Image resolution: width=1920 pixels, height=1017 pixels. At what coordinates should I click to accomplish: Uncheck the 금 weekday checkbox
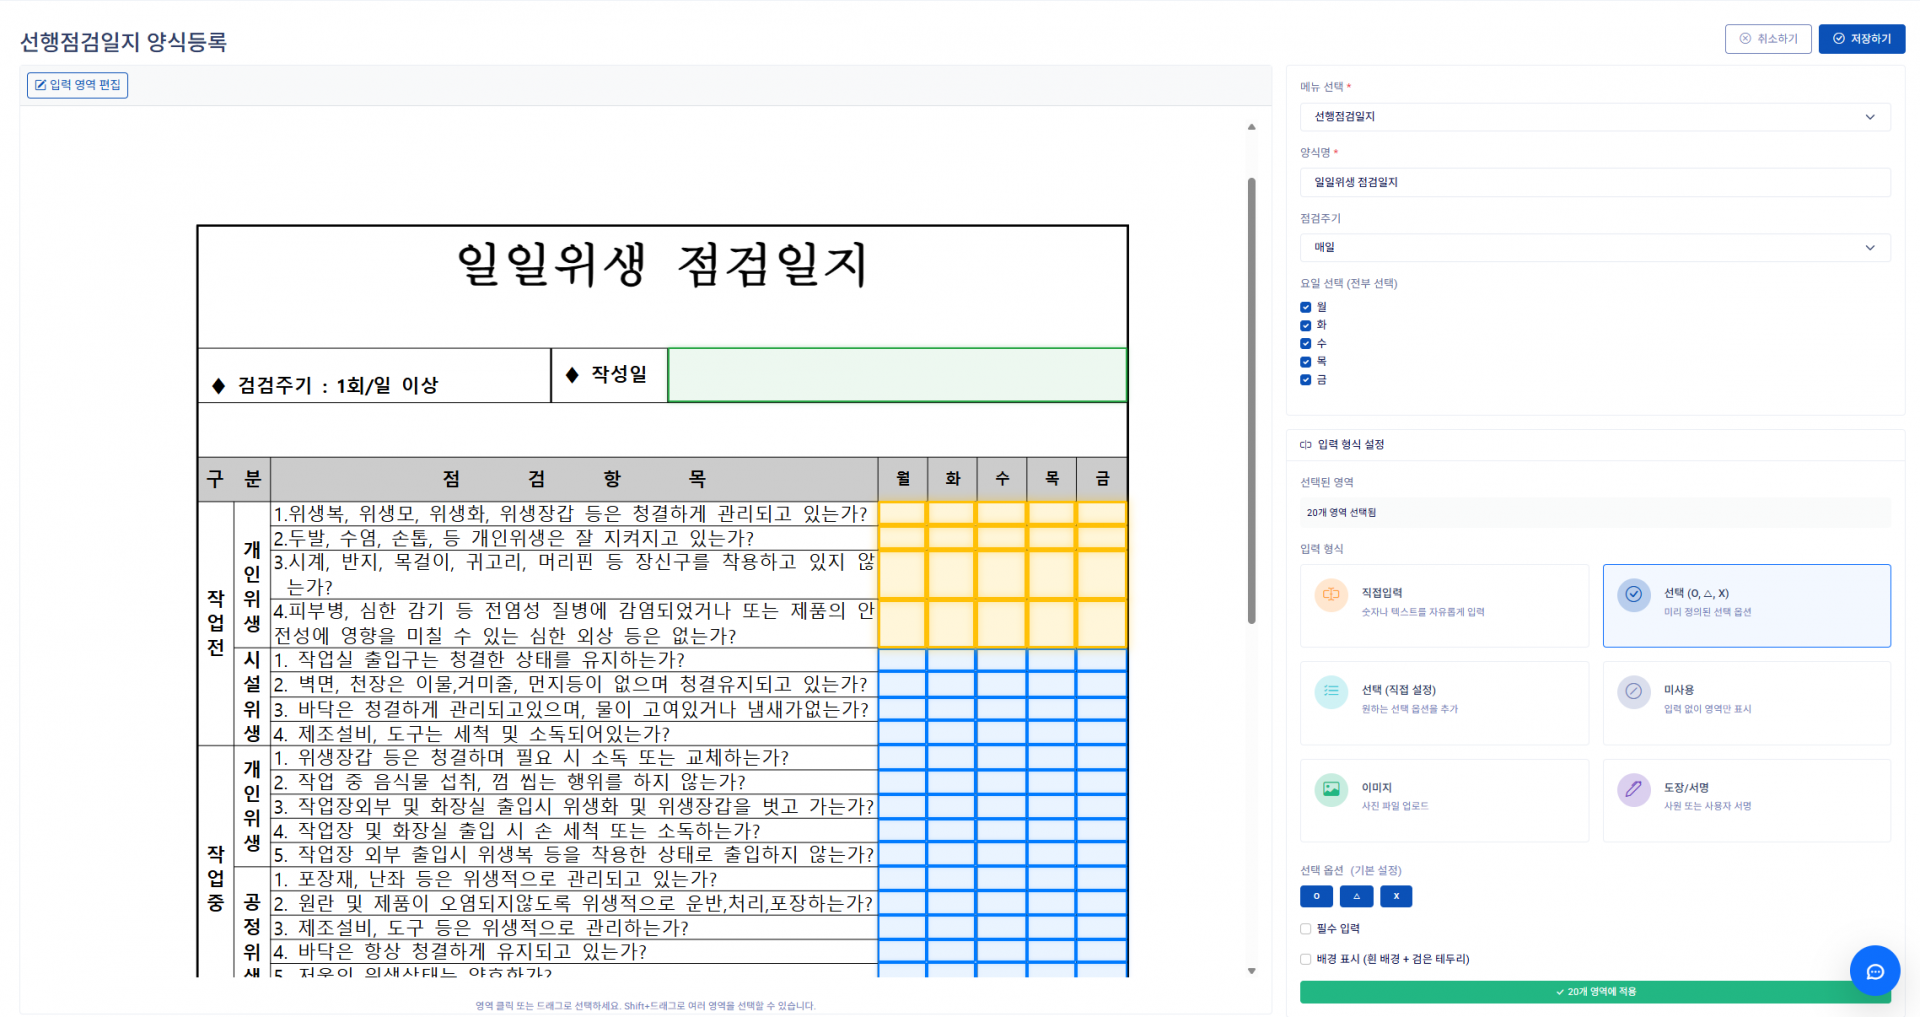1305,380
